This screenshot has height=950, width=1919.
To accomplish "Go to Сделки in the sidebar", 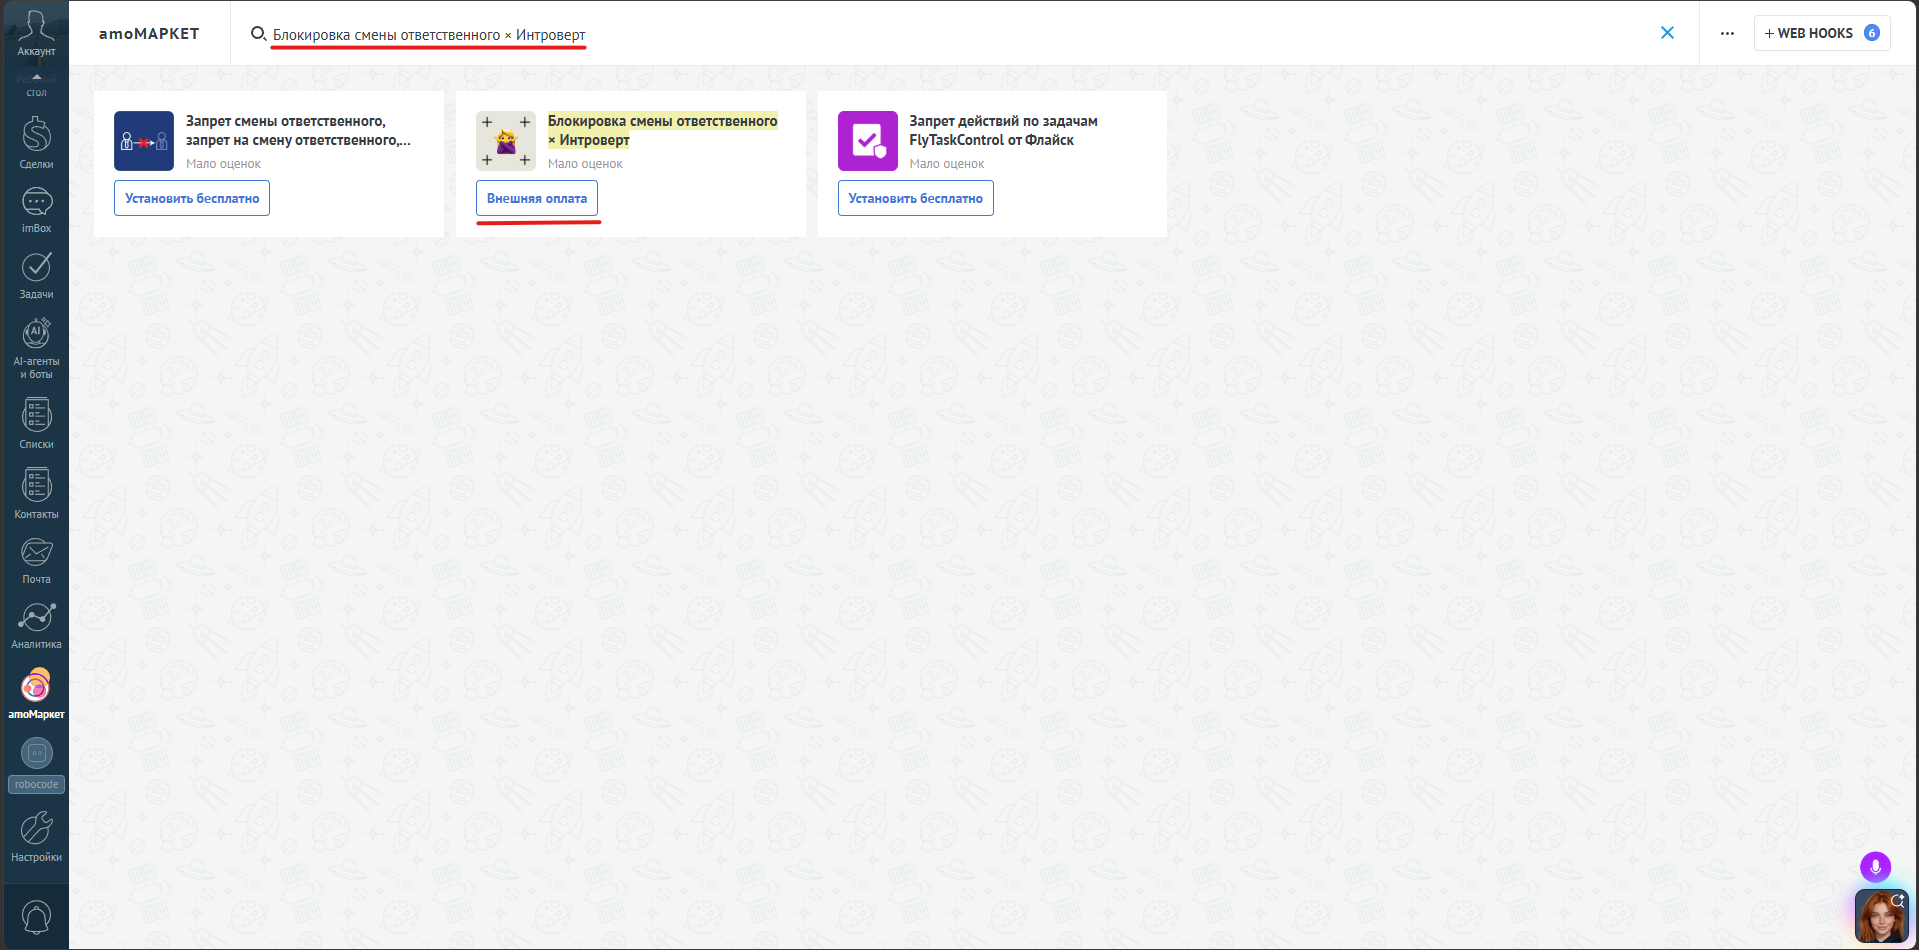I will [36, 143].
